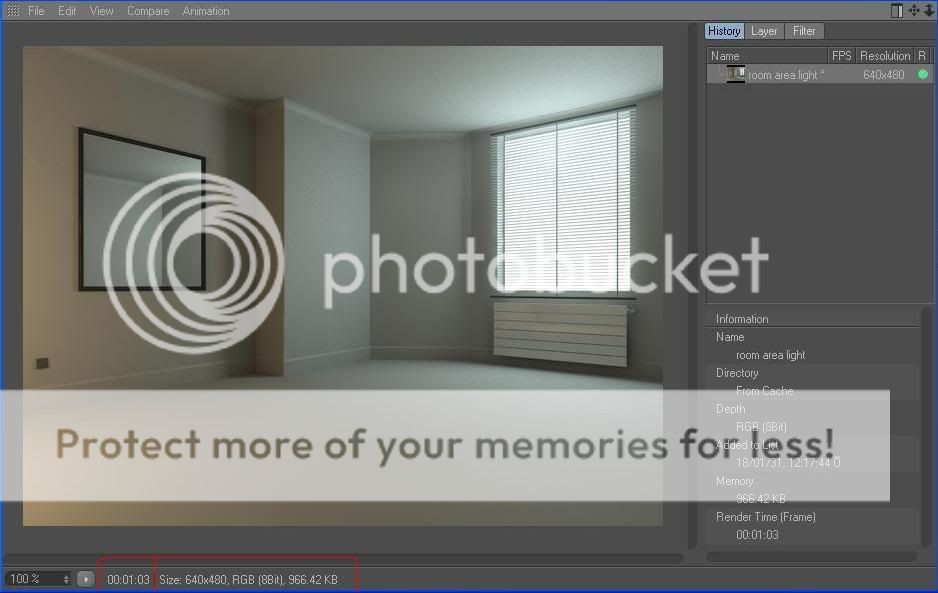The width and height of the screenshot is (938, 593).
Task: Switch to the Layer tab
Action: 764,31
